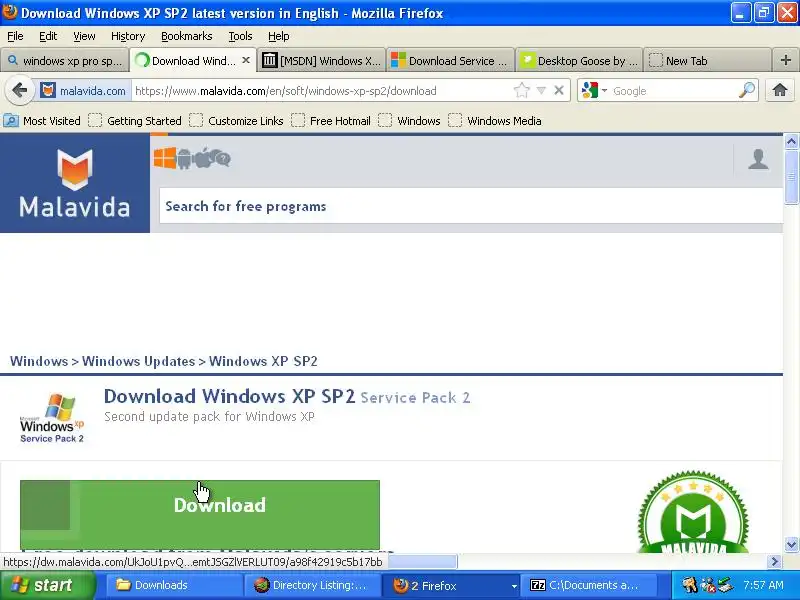This screenshot has width=800, height=600.
Task: Open the Free Hotmail bookmark
Action: pos(331,121)
